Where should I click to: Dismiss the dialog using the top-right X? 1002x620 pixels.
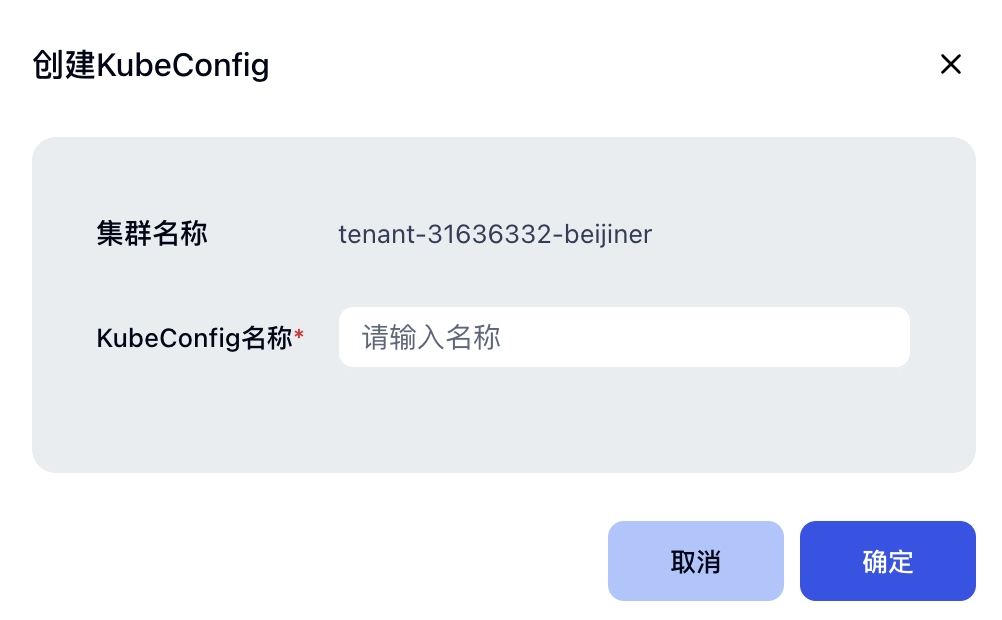950,65
